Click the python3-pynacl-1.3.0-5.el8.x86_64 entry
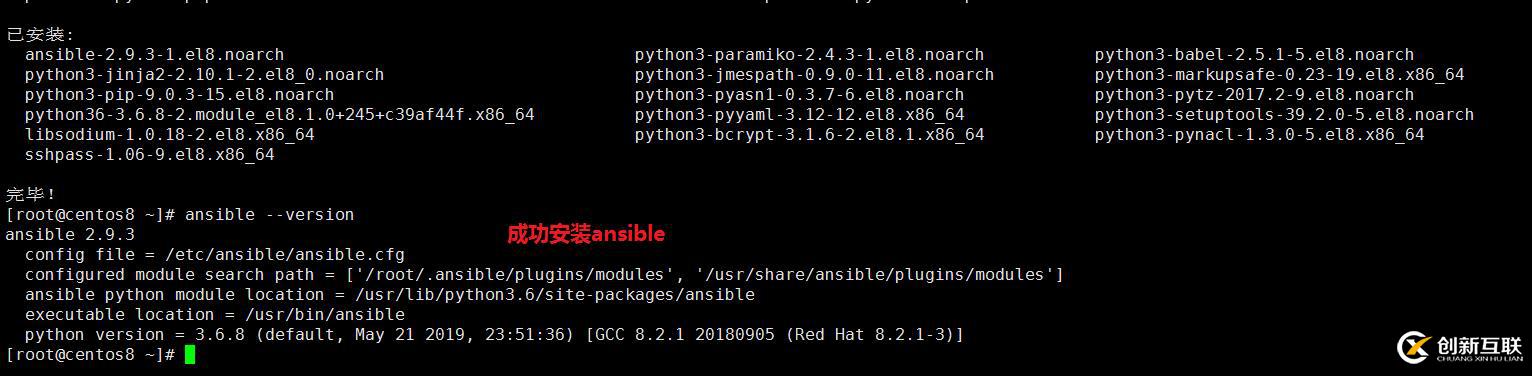 1259,135
